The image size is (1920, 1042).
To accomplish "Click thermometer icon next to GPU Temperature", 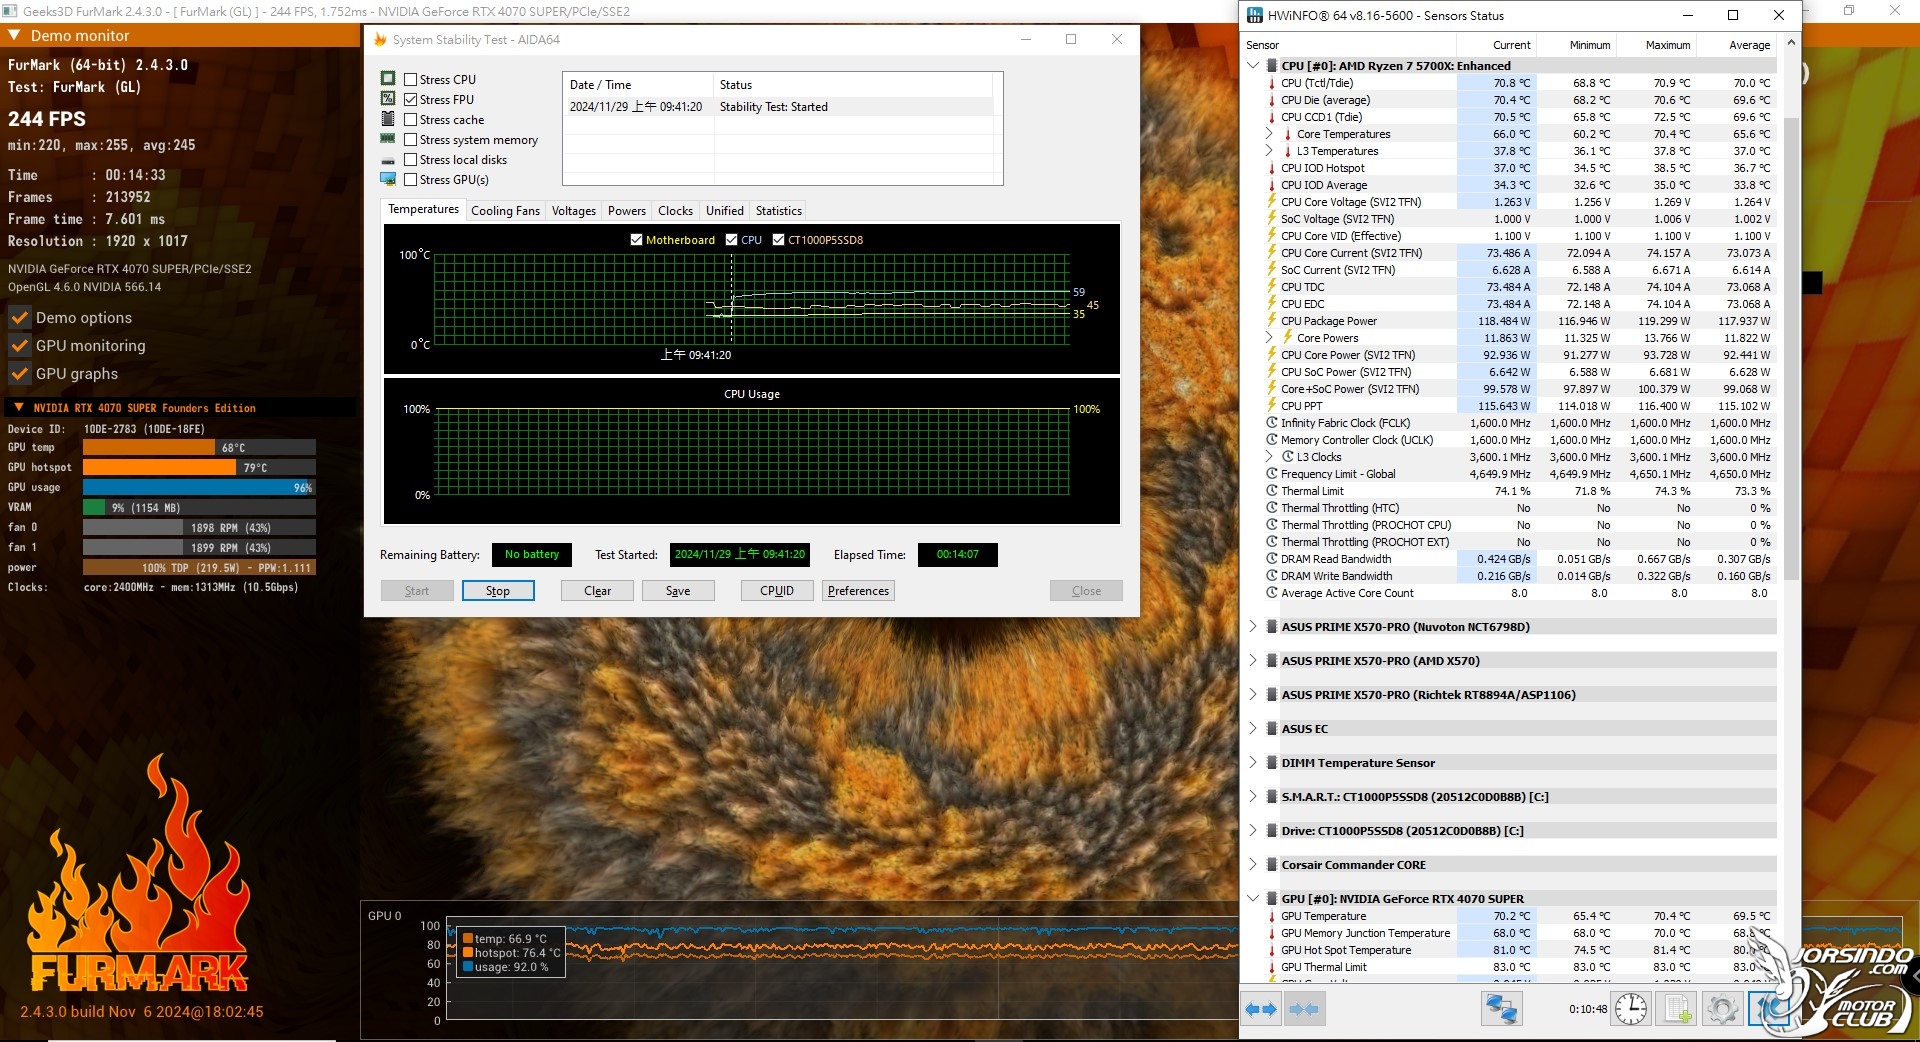I will point(1272,916).
